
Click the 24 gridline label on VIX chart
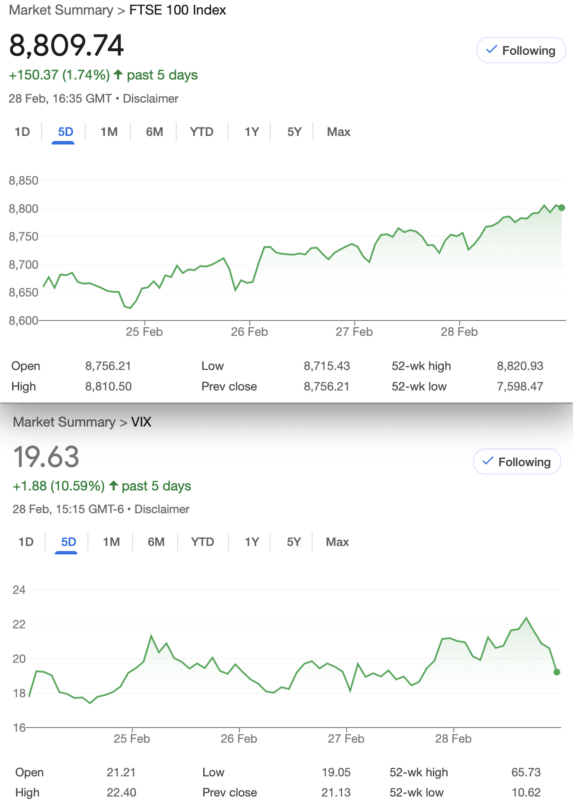(x=19, y=590)
